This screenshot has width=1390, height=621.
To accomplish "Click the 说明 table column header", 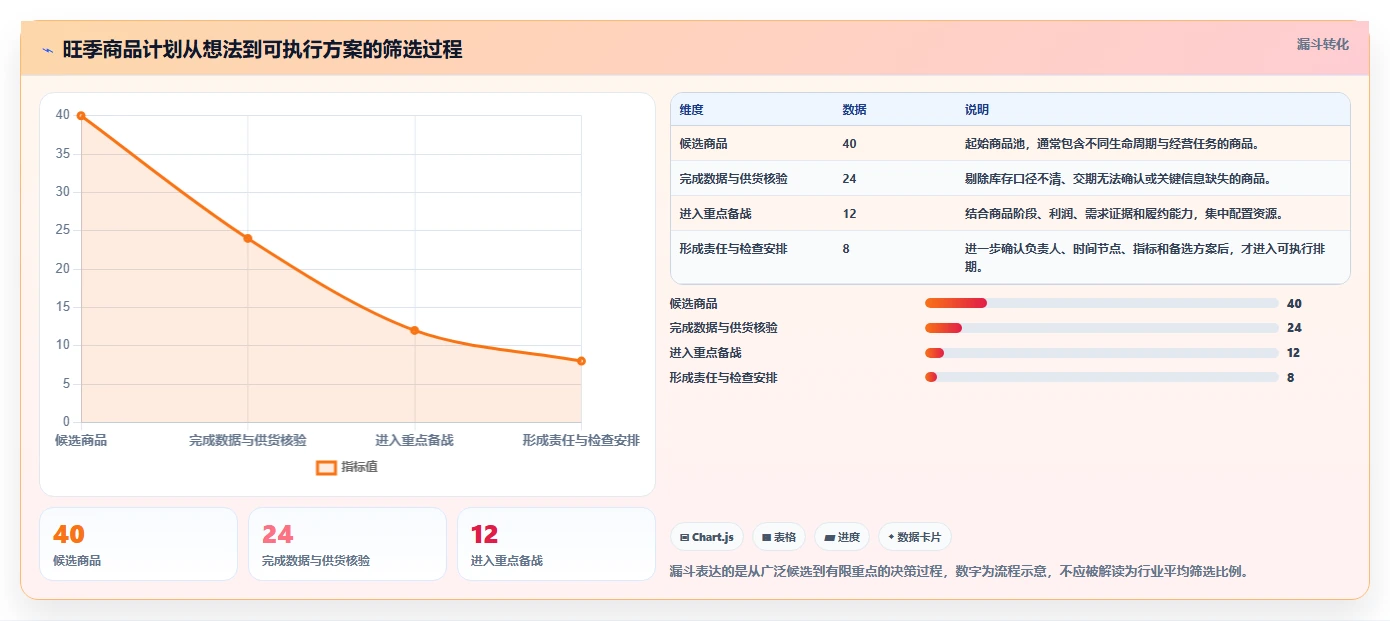I will coord(976,110).
